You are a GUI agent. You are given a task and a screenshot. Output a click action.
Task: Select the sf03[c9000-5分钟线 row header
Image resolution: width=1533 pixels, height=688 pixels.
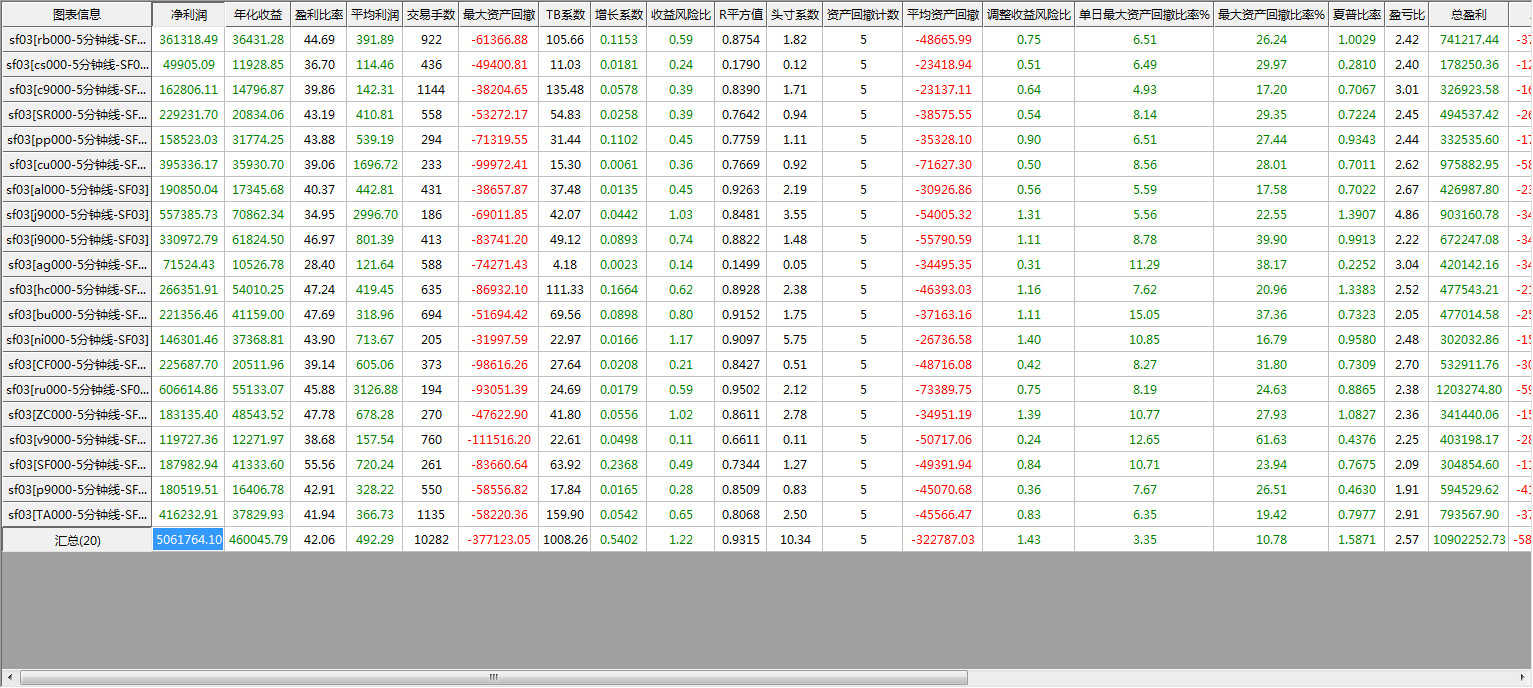(x=77, y=90)
